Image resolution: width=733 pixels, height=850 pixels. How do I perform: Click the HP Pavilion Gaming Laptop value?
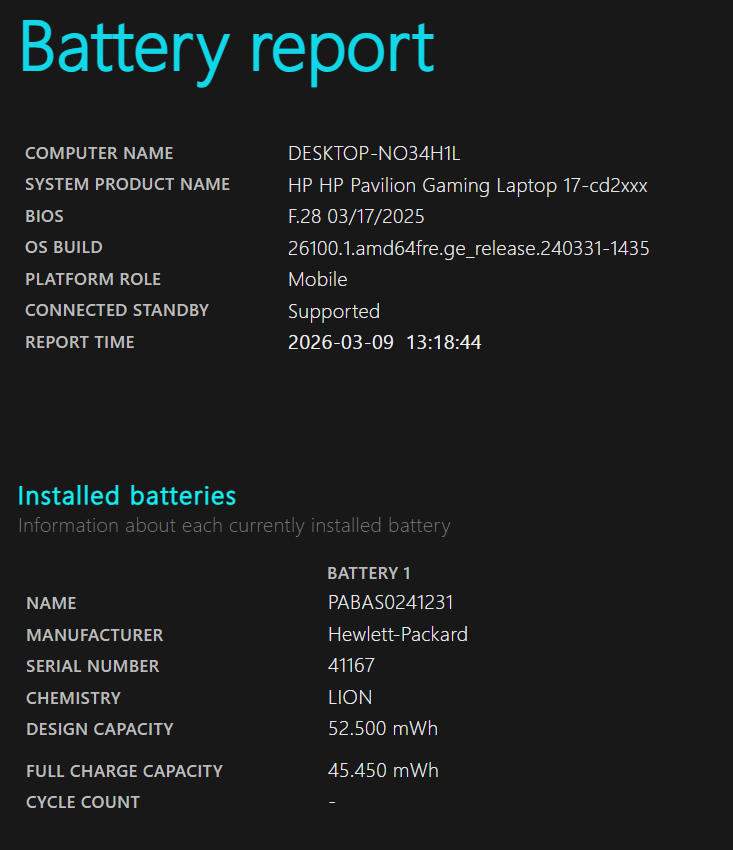tap(468, 185)
